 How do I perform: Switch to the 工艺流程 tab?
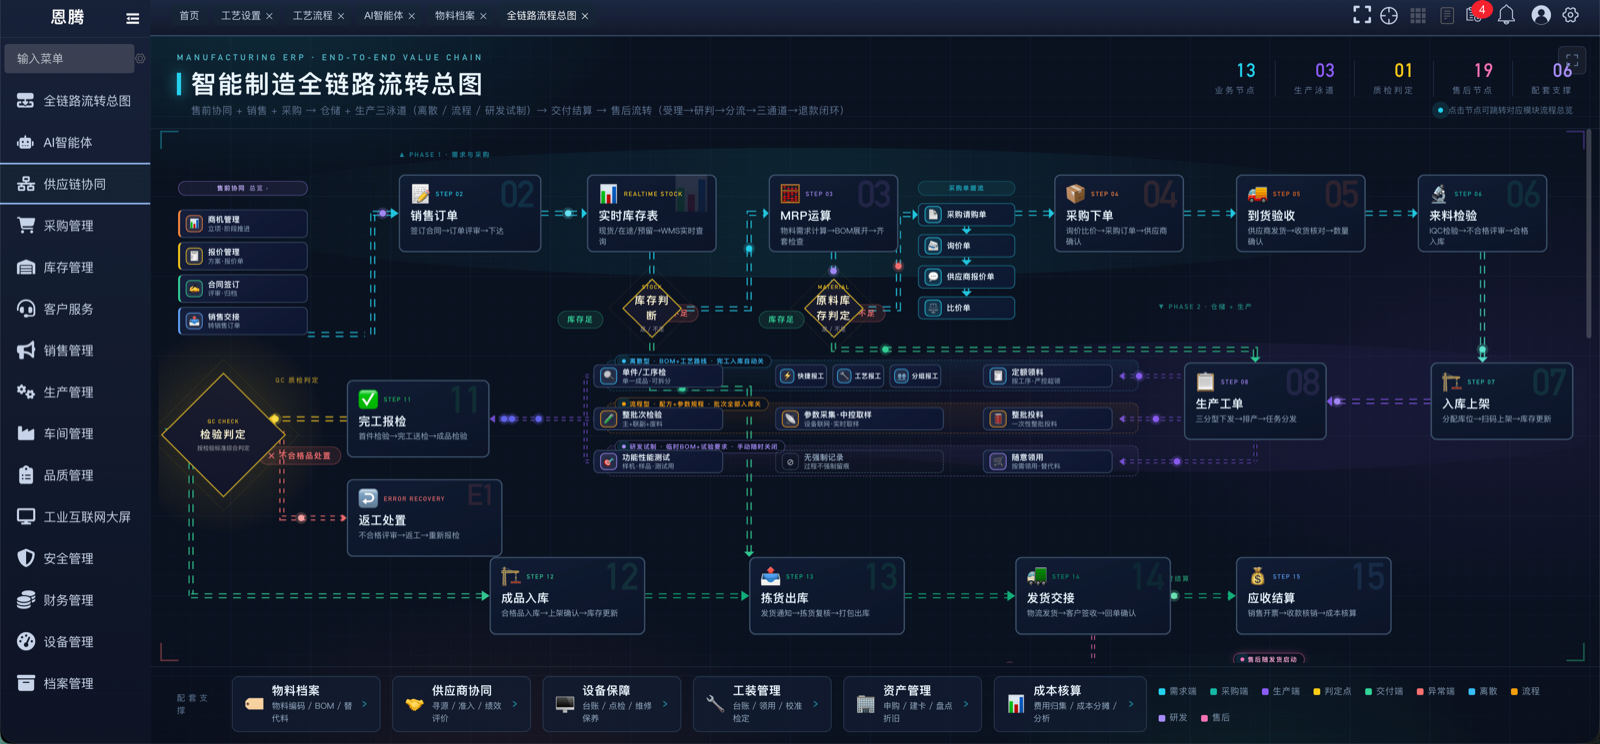312,16
